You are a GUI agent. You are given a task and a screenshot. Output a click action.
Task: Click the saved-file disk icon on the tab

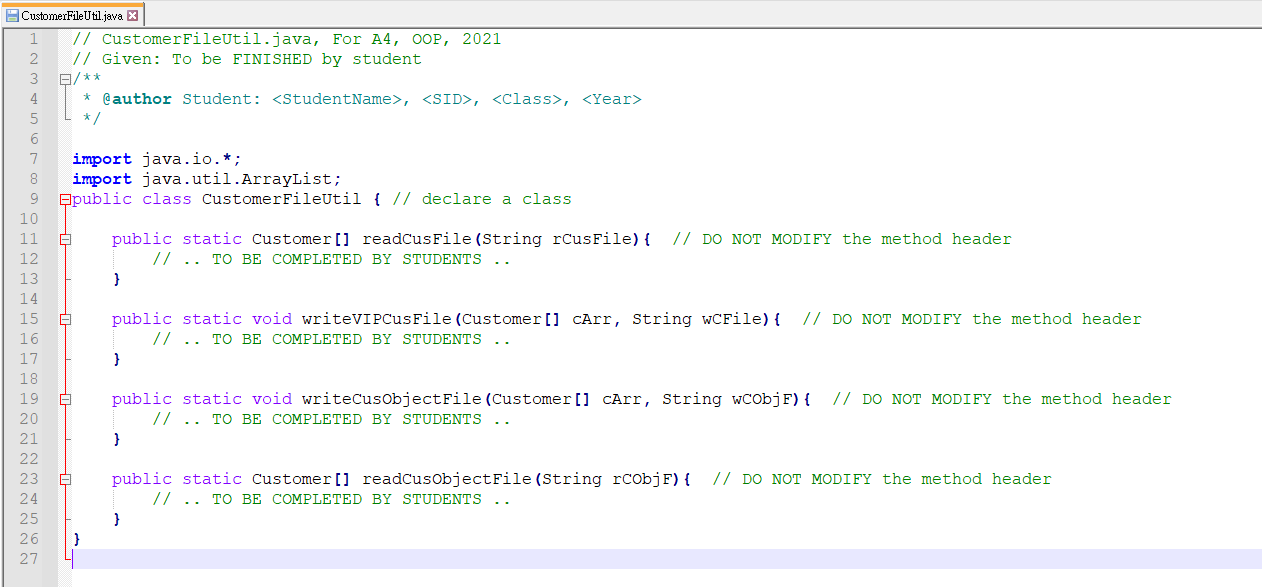[12, 15]
